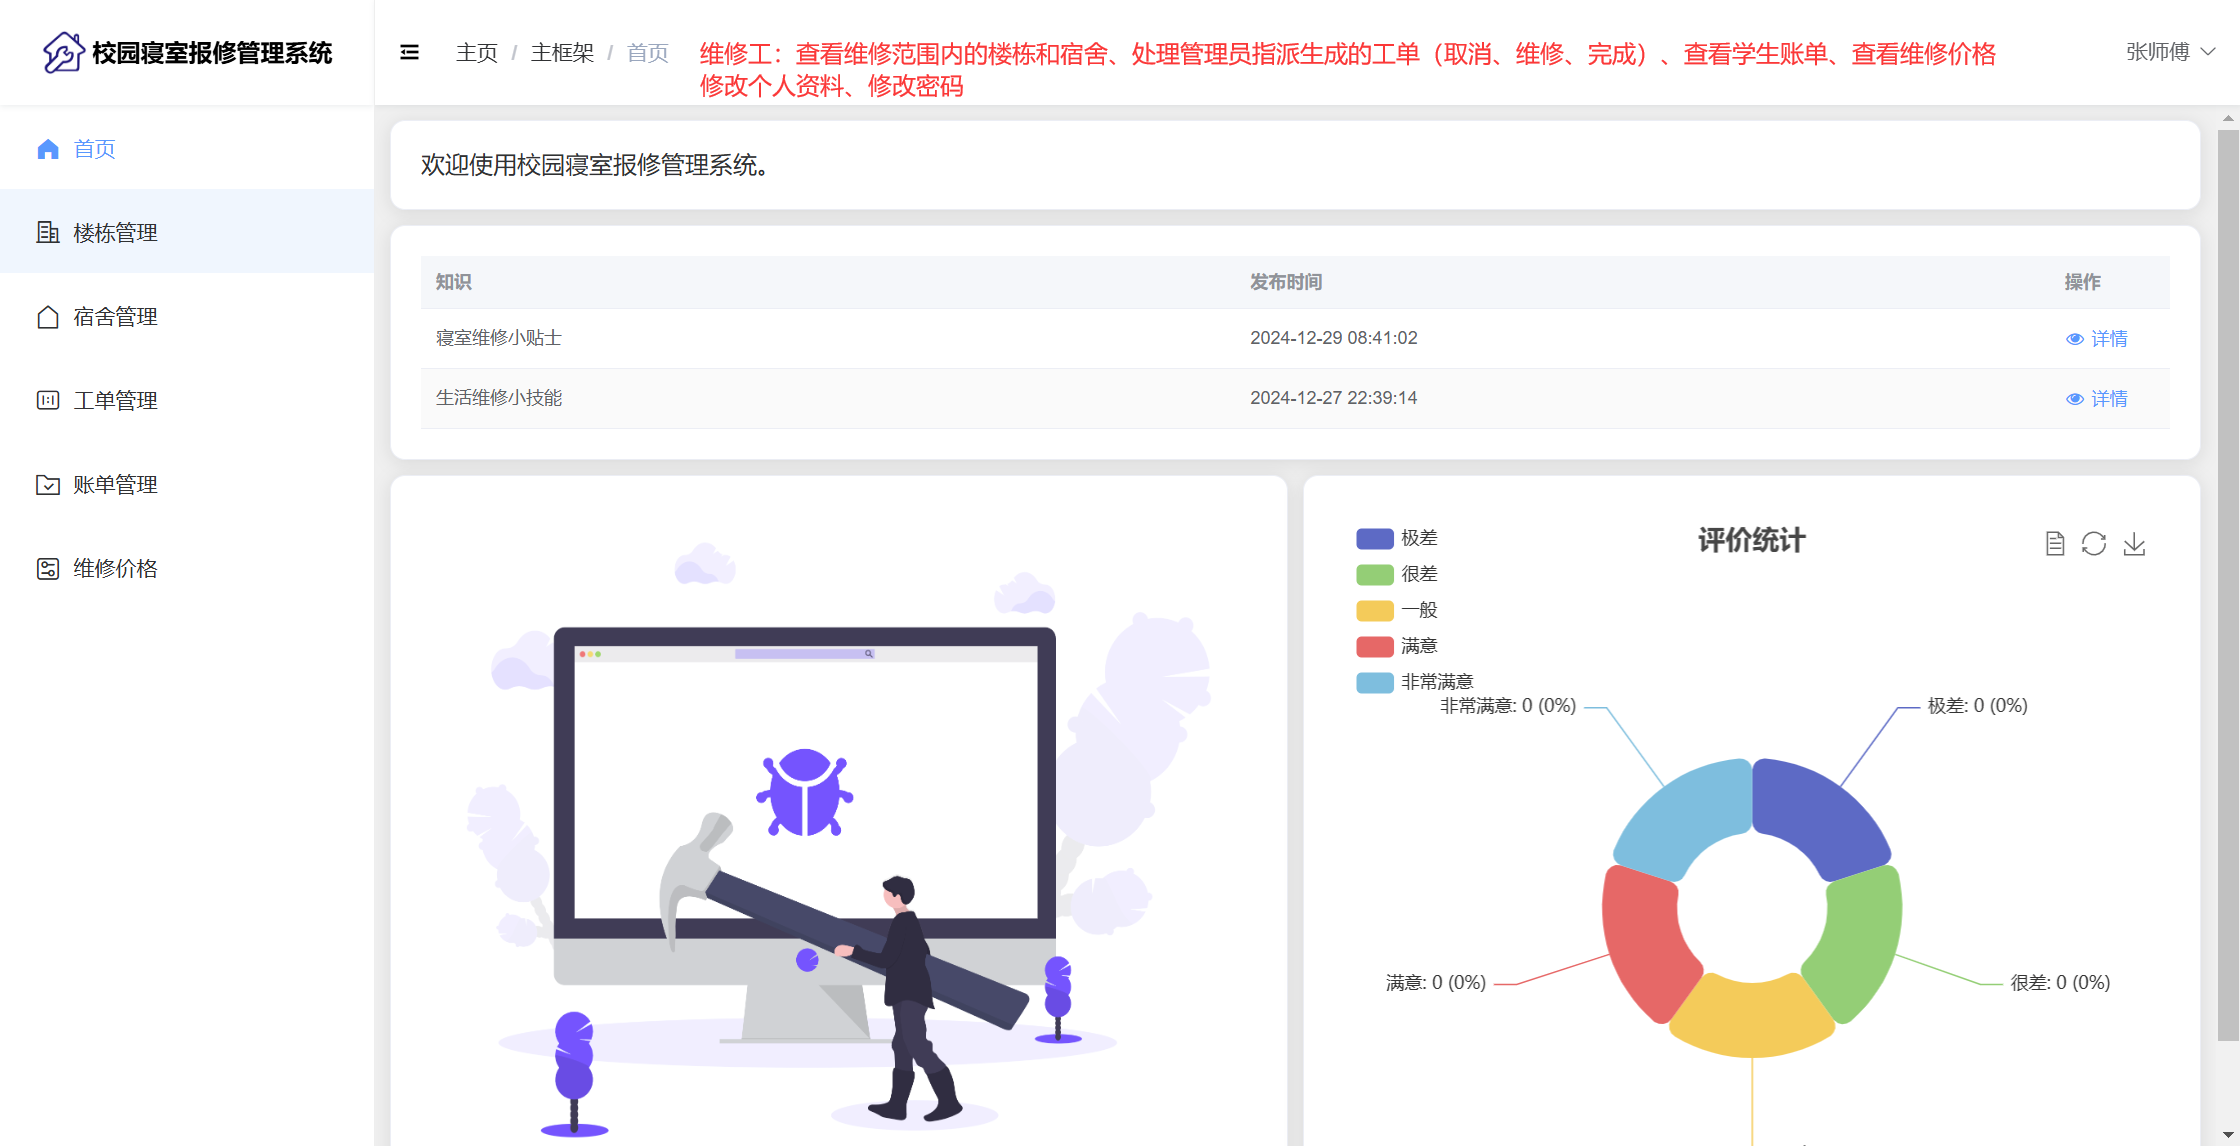This screenshot has width=2240, height=1146.
Task: Click the 维修价格 sidebar icon
Action: click(47, 568)
